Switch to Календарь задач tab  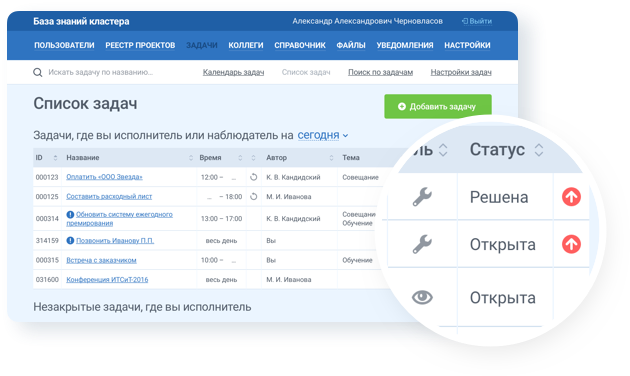click(x=233, y=72)
